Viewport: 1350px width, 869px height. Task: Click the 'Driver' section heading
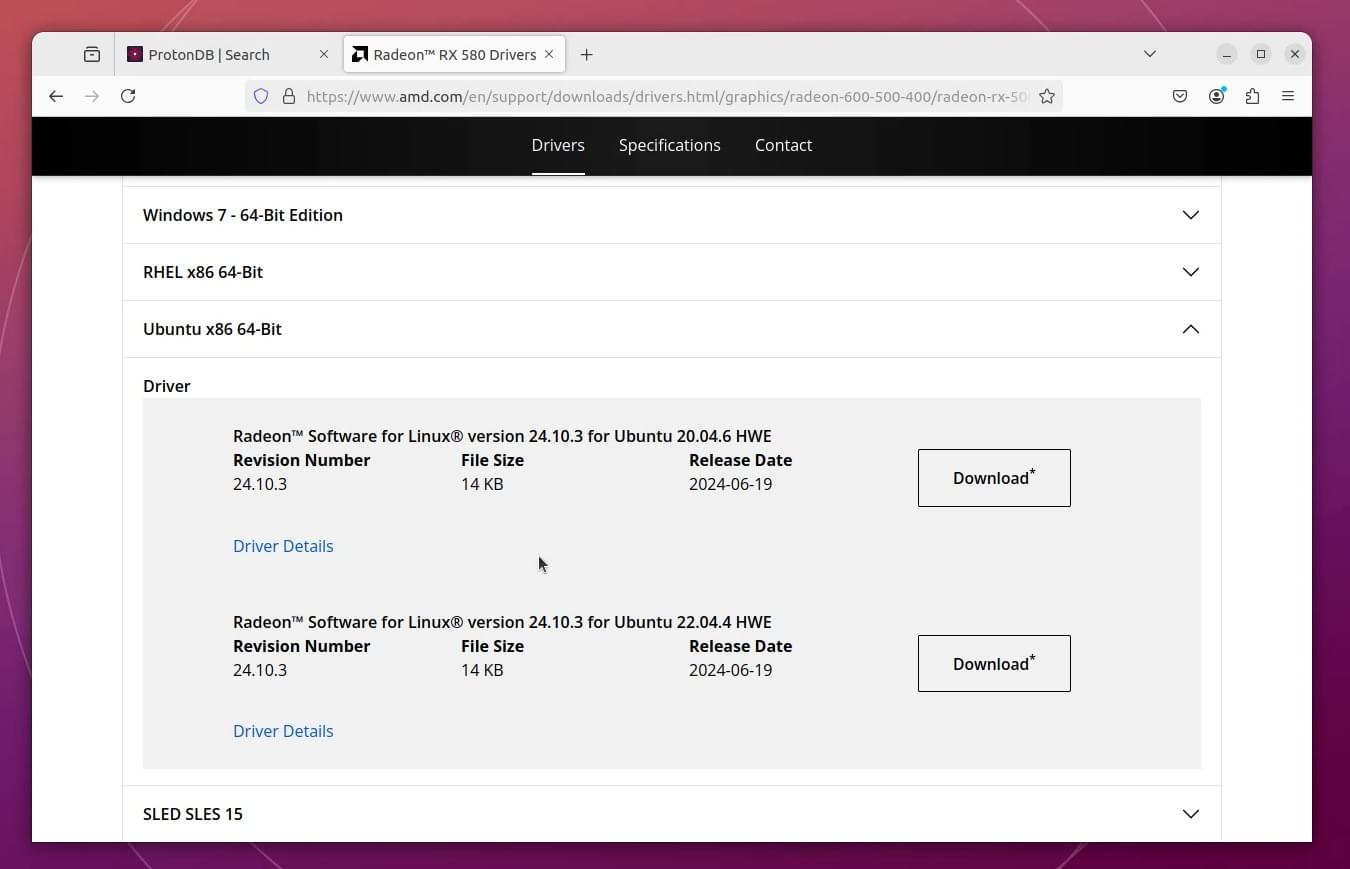[x=166, y=386]
